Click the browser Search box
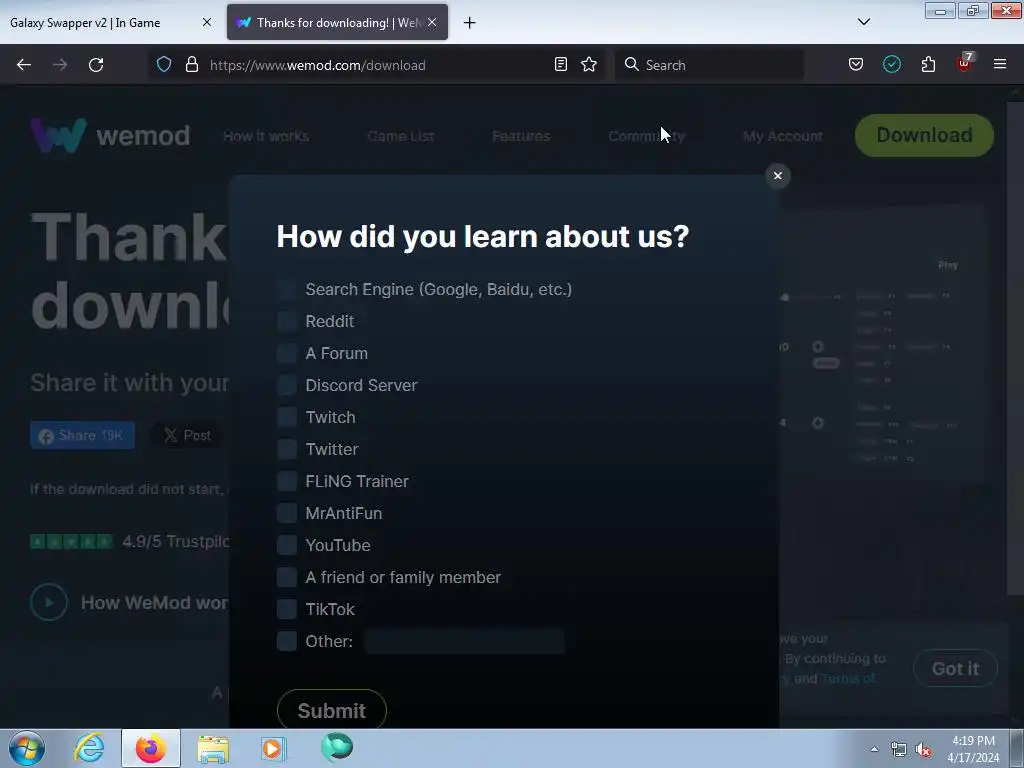 [710, 65]
